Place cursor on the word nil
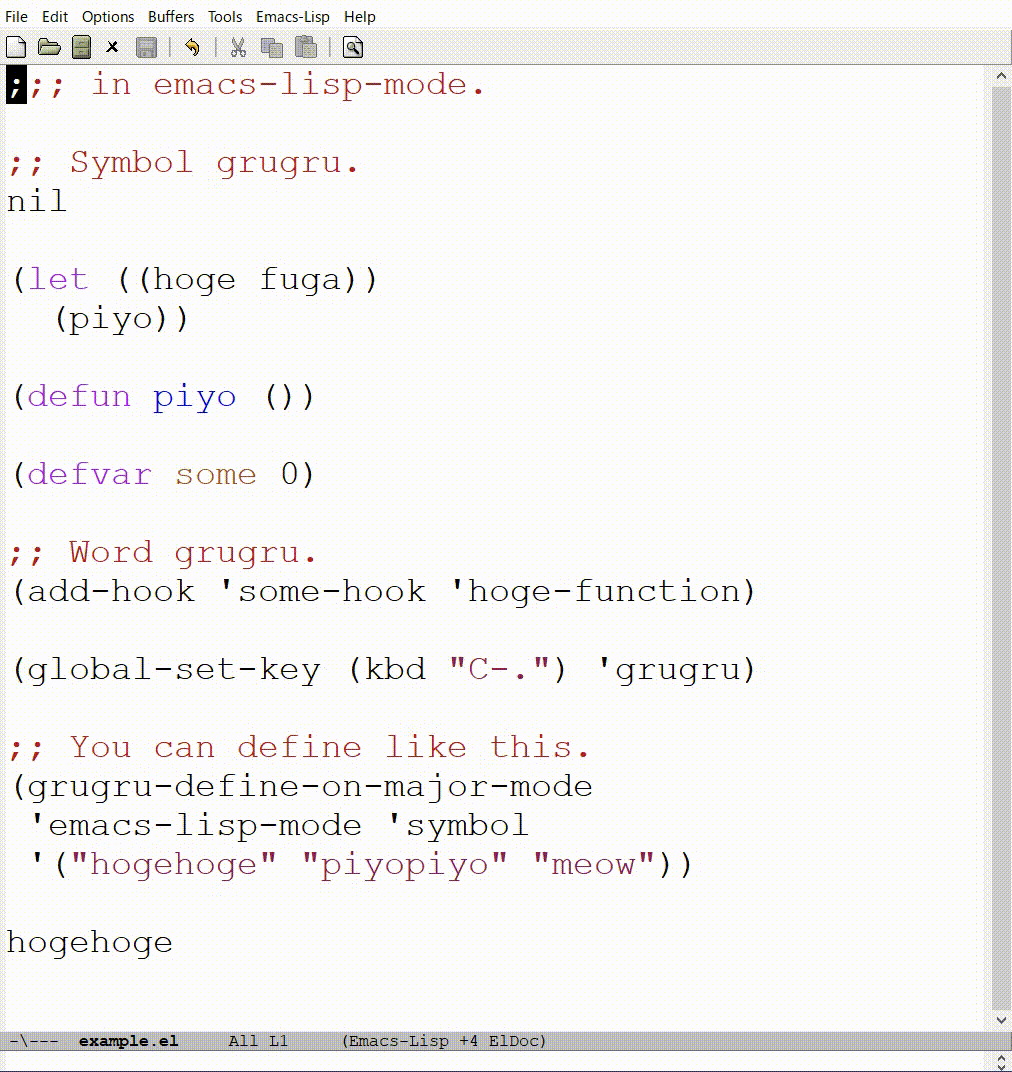 pyautogui.click(x=36, y=202)
